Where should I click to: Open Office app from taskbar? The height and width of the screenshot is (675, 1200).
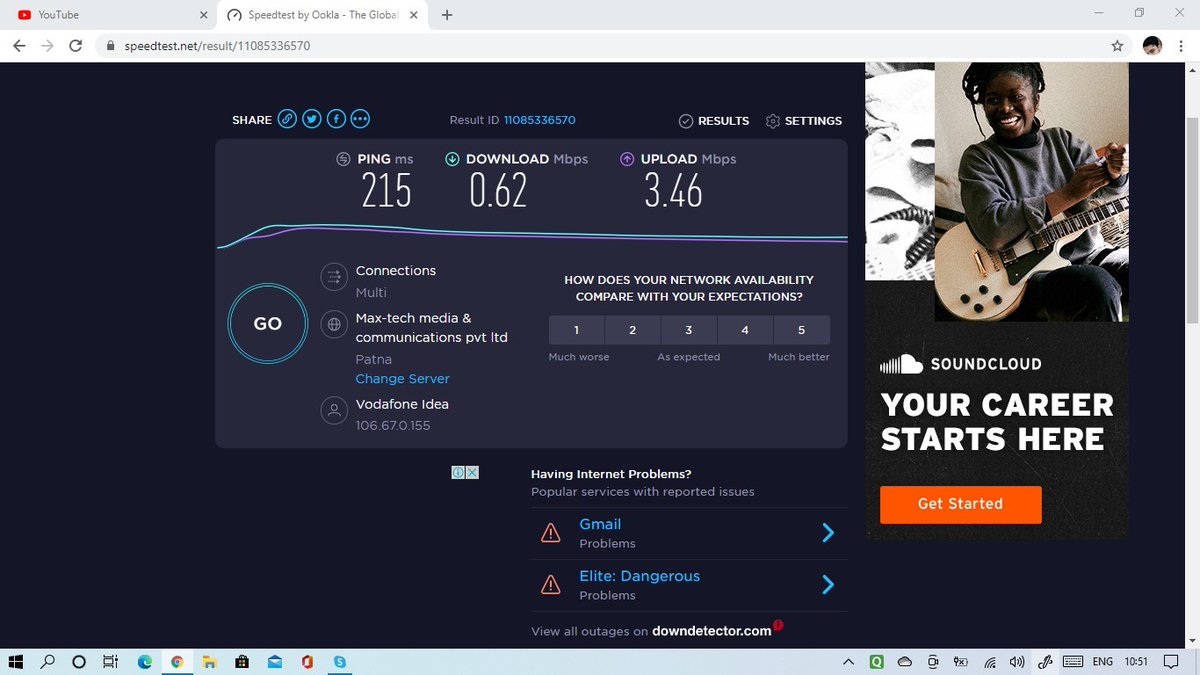(x=307, y=662)
